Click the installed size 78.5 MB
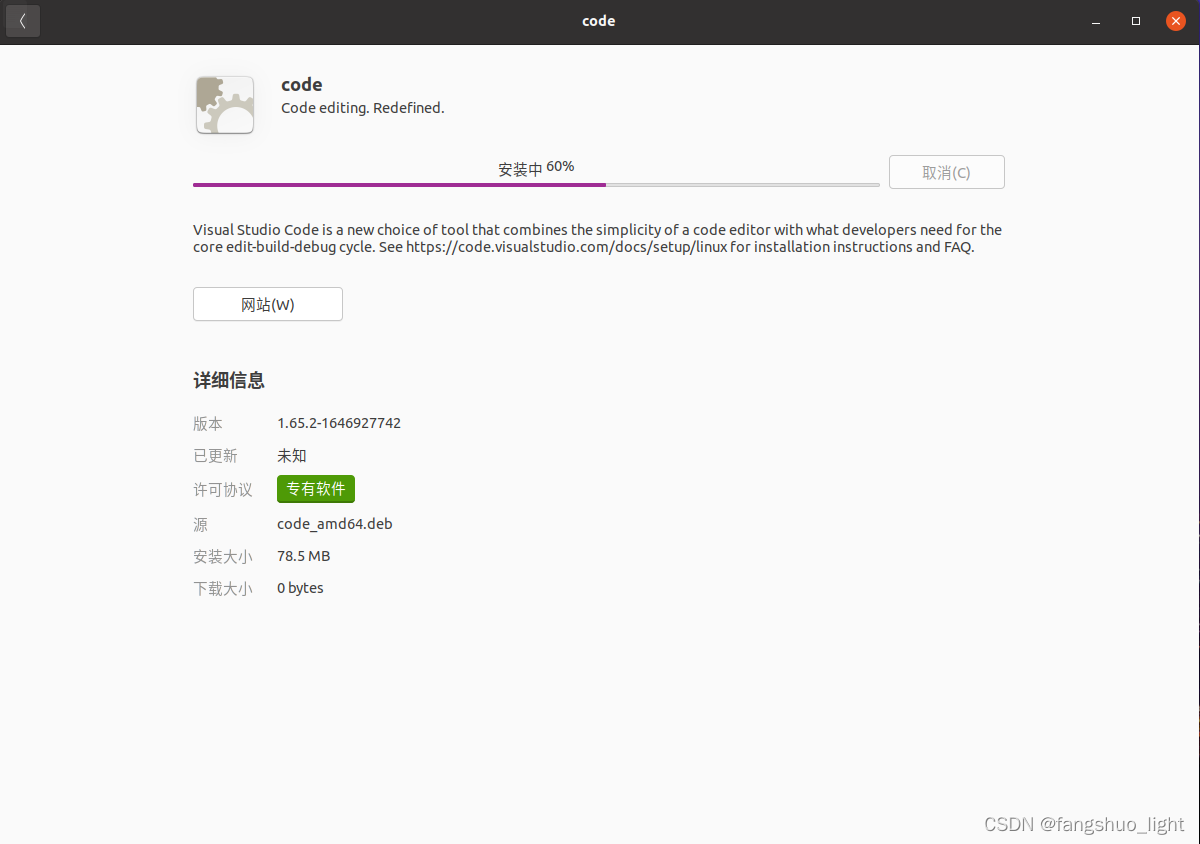1200x844 pixels. (x=303, y=555)
